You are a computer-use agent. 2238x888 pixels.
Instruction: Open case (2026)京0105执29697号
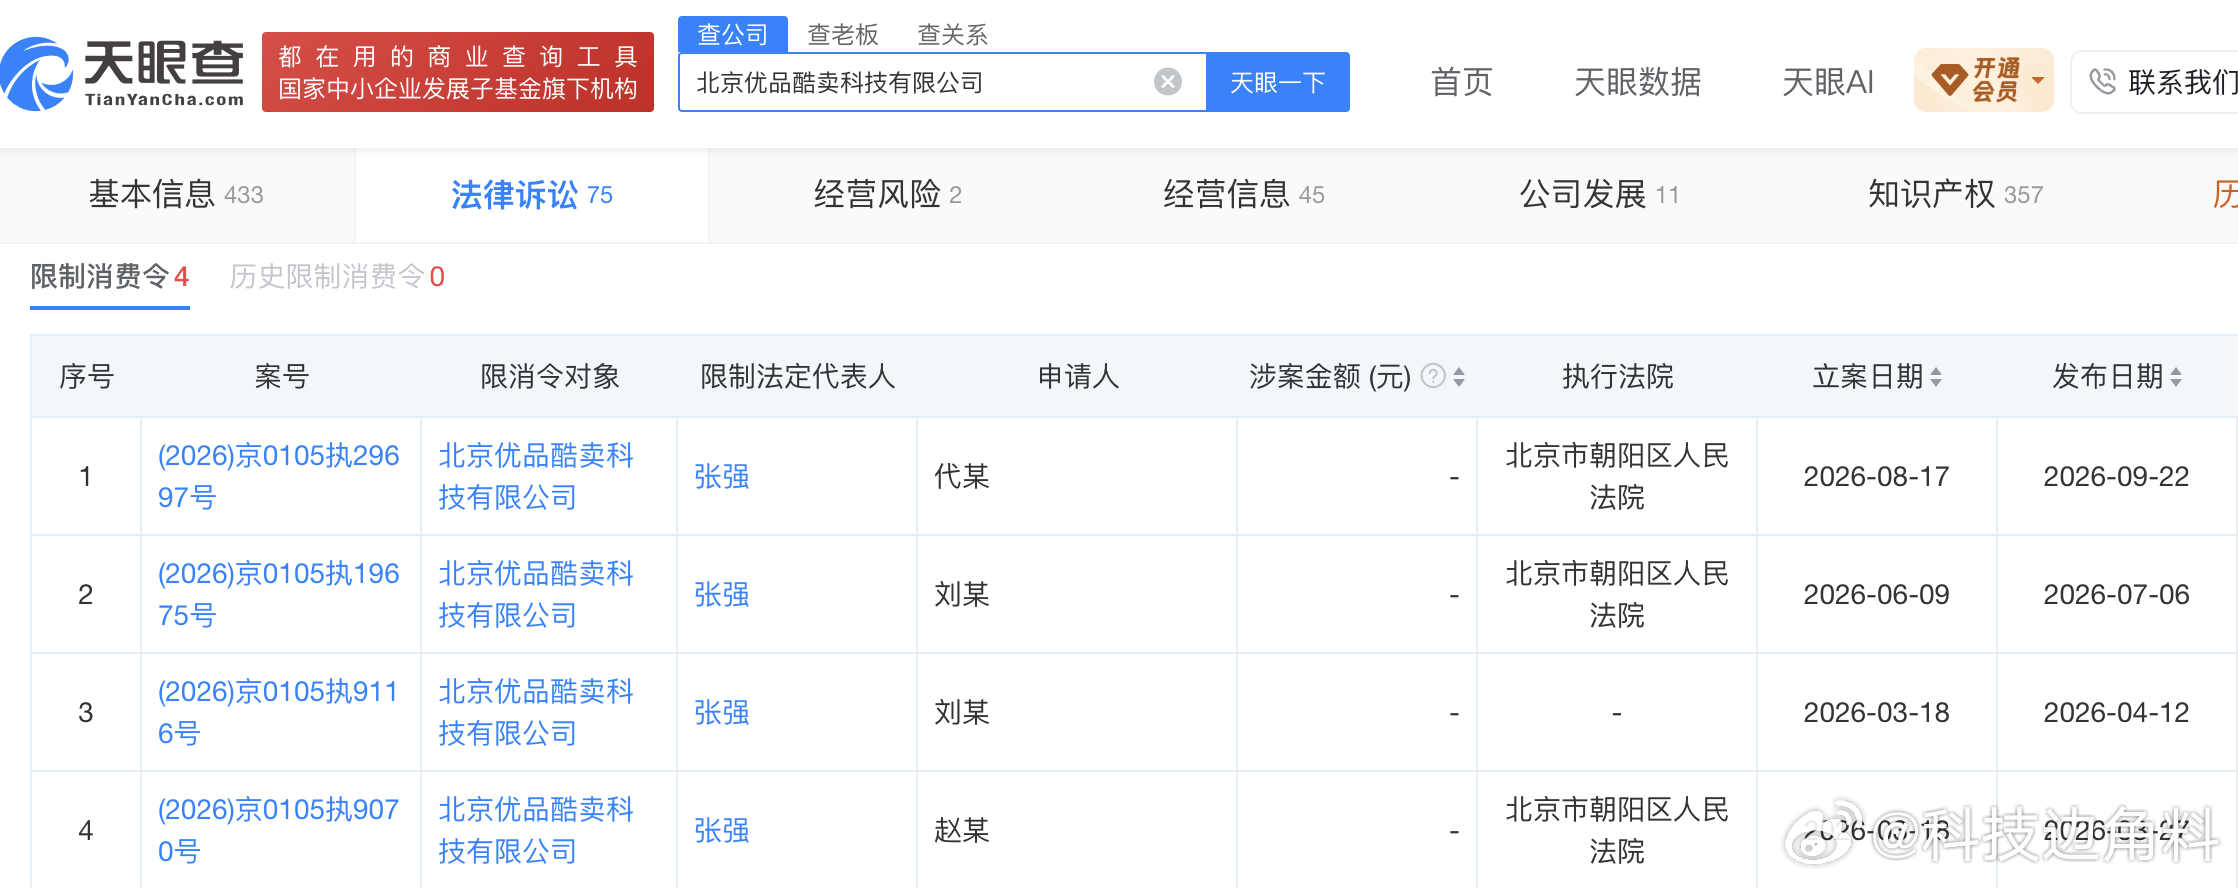tap(278, 476)
